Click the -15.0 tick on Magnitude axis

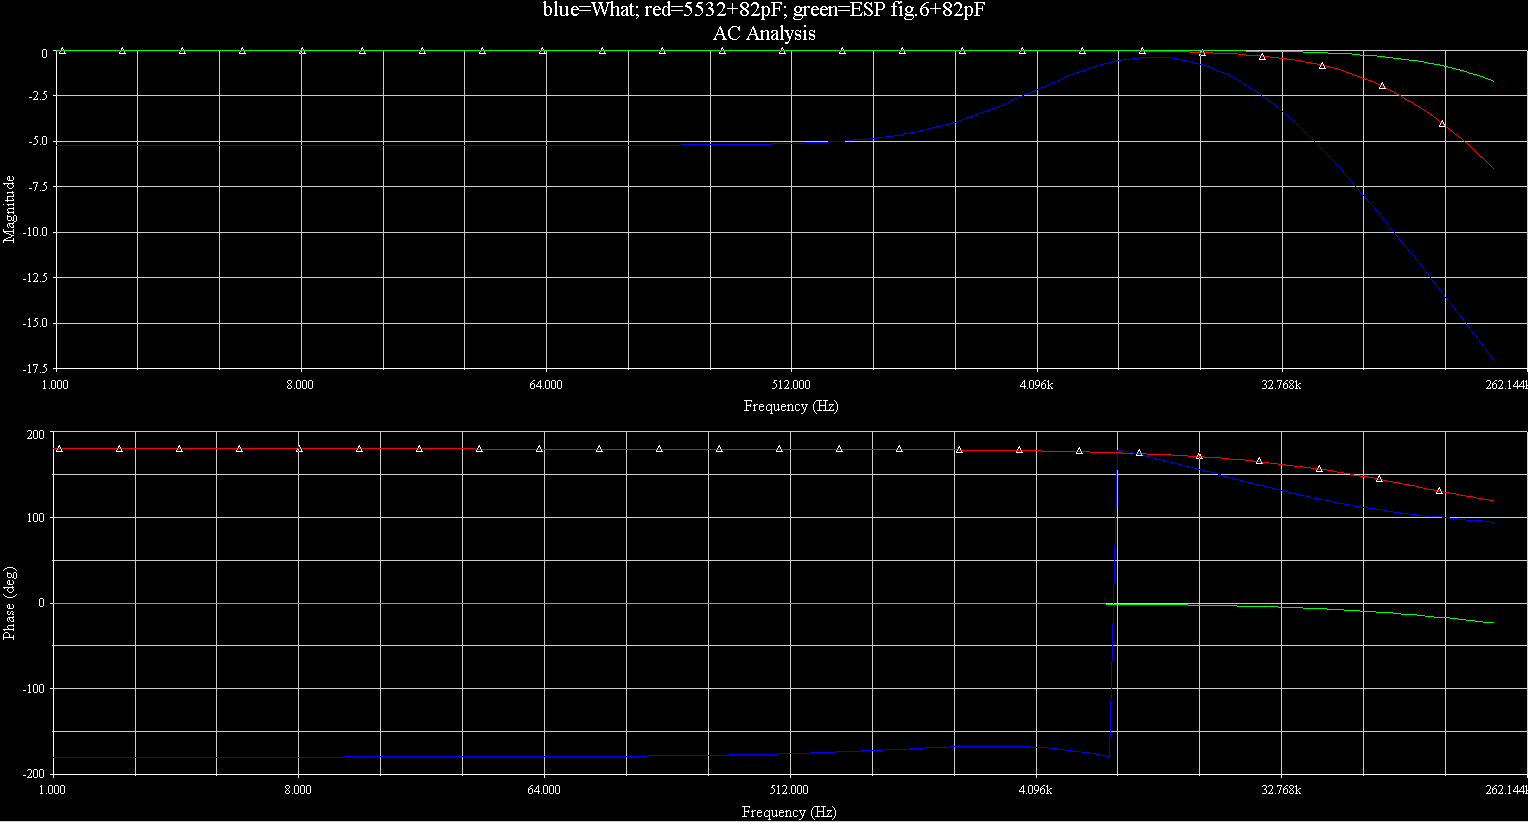[x=33, y=323]
